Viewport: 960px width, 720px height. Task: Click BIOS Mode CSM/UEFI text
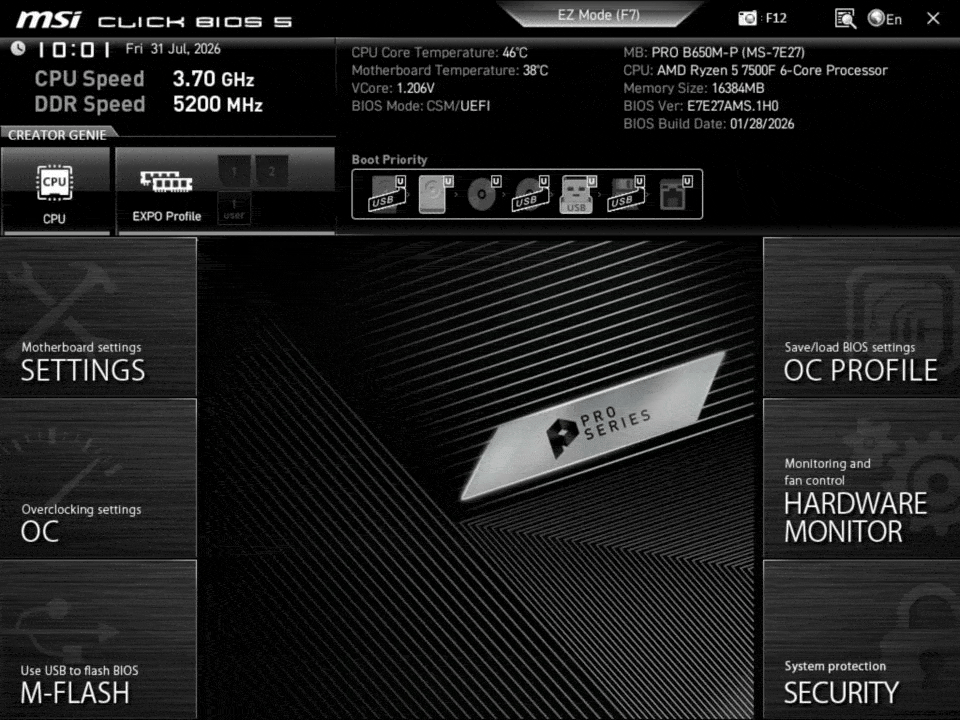421,106
